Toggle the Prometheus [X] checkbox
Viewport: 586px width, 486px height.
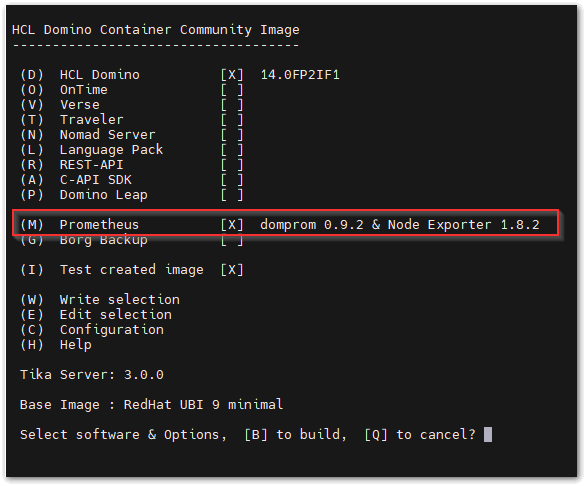pyautogui.click(x=232, y=225)
